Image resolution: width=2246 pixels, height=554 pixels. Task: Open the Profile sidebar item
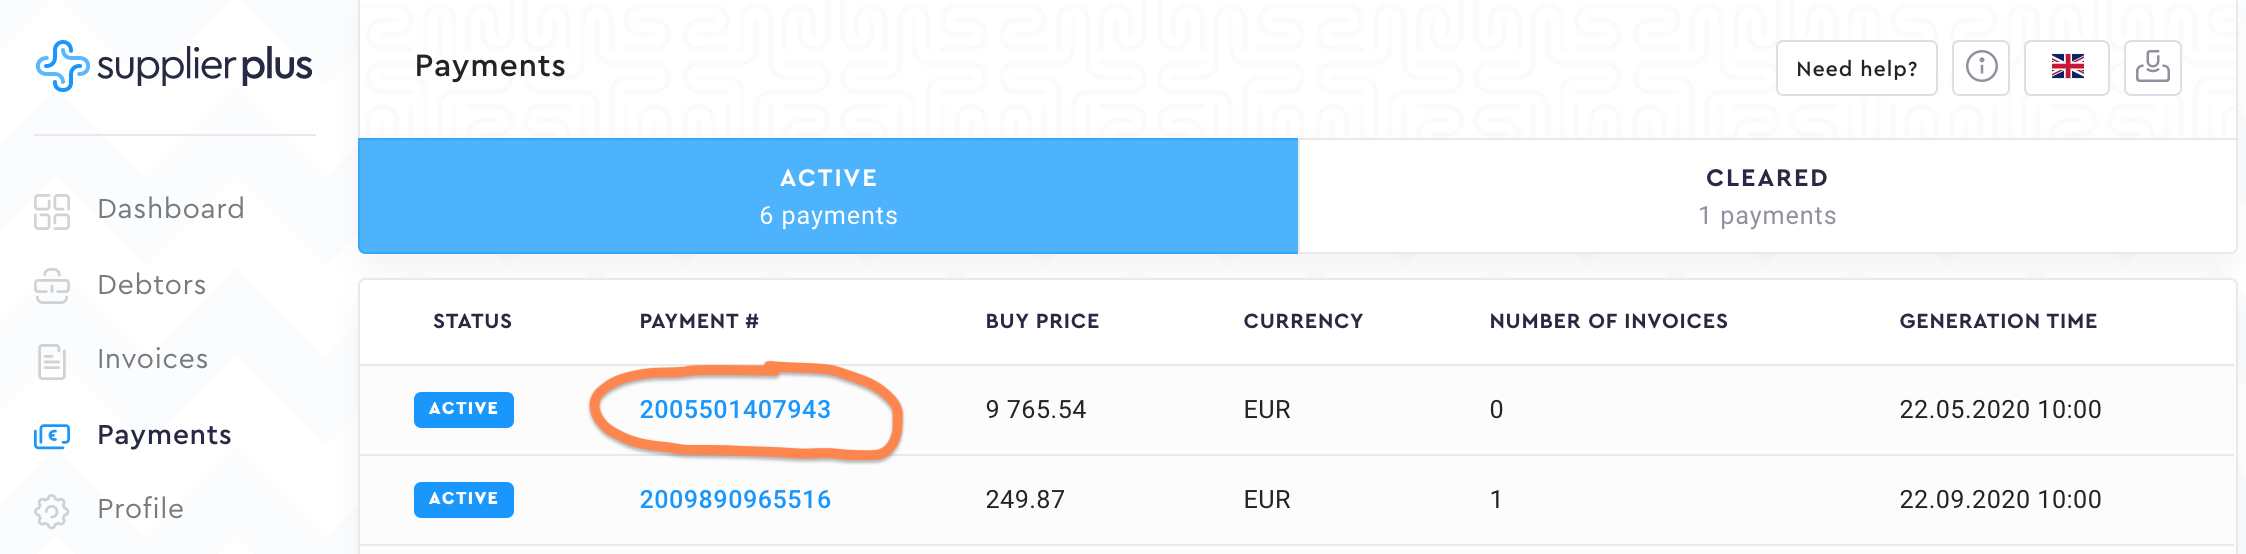[141, 509]
